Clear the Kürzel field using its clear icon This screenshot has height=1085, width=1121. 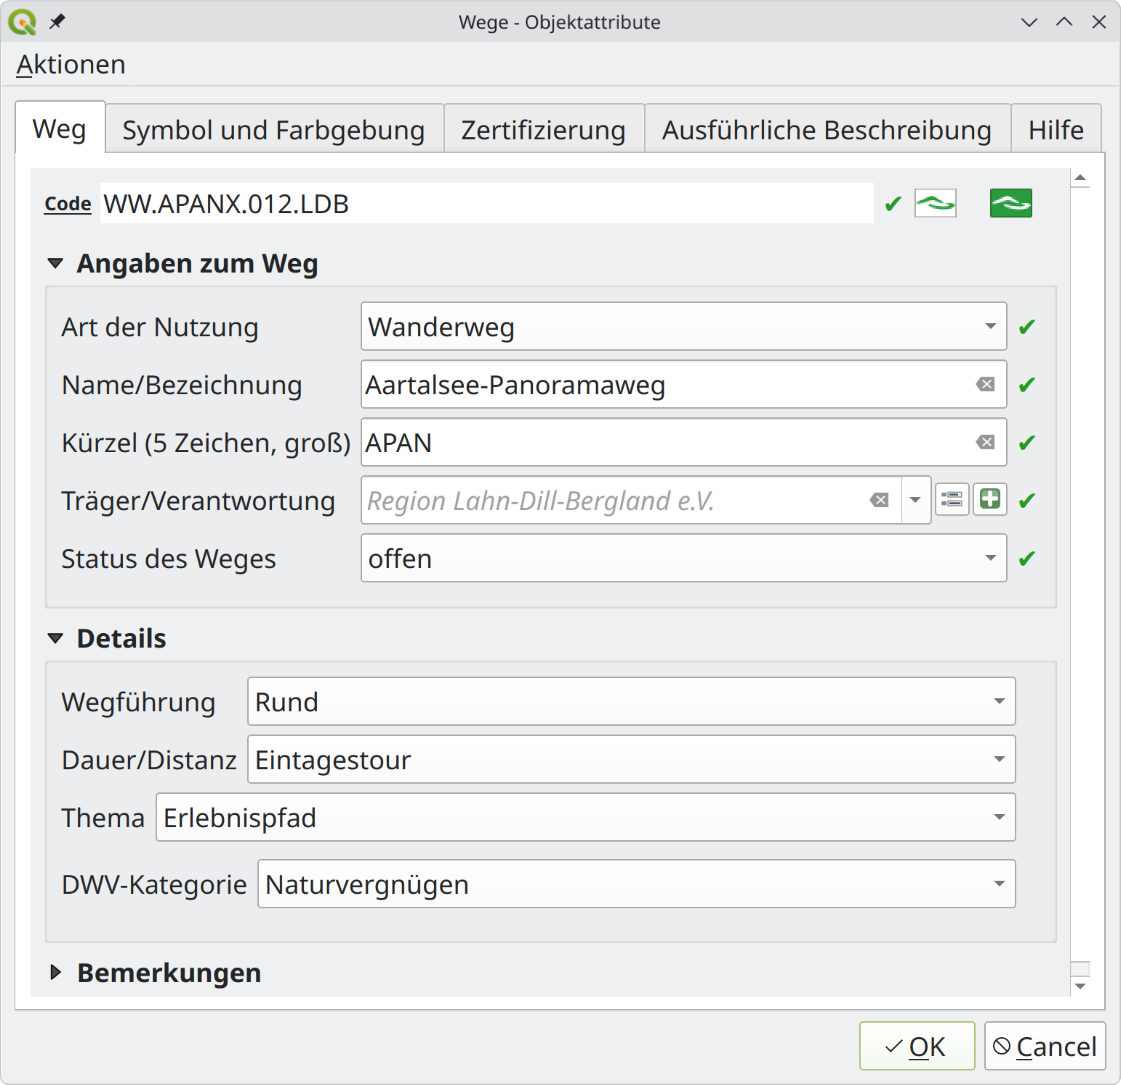985,442
